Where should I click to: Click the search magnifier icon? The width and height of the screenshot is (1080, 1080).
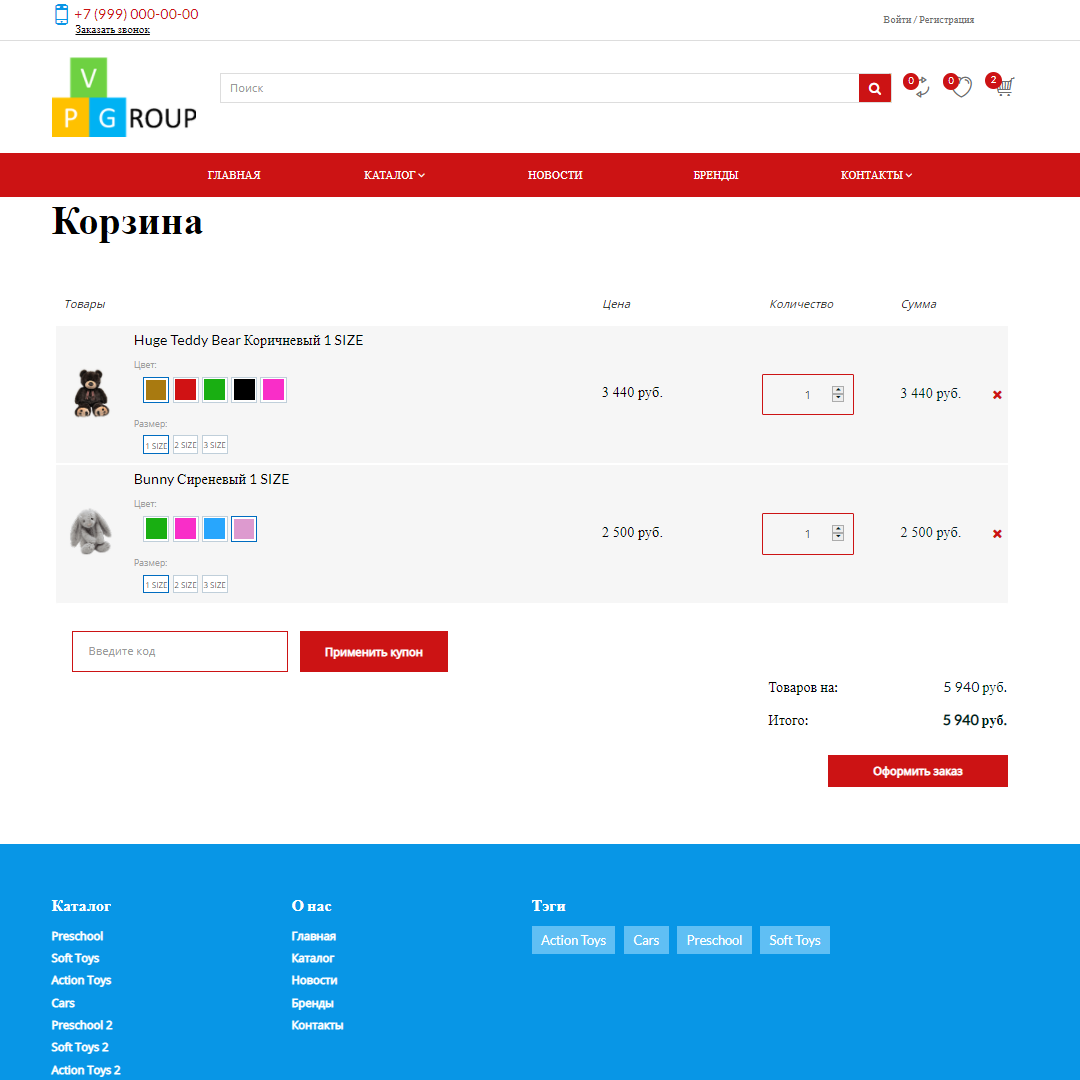tap(874, 88)
